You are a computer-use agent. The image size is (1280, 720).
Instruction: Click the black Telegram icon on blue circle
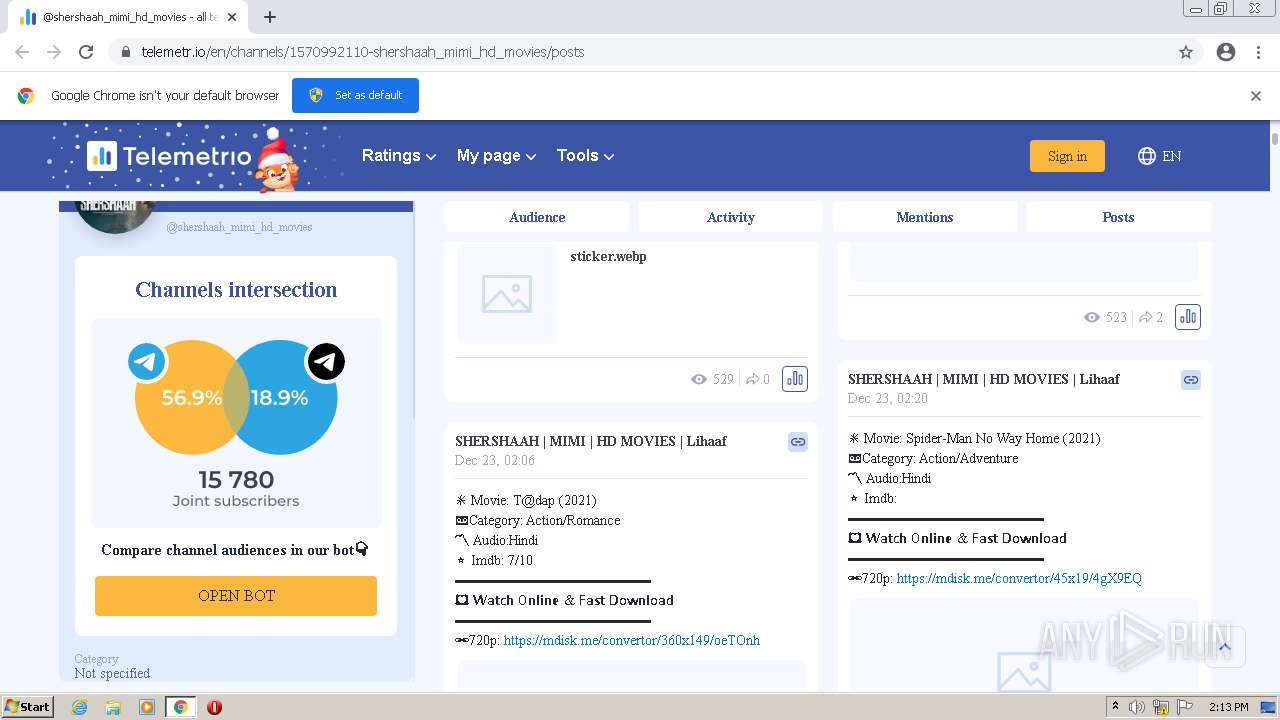click(326, 362)
